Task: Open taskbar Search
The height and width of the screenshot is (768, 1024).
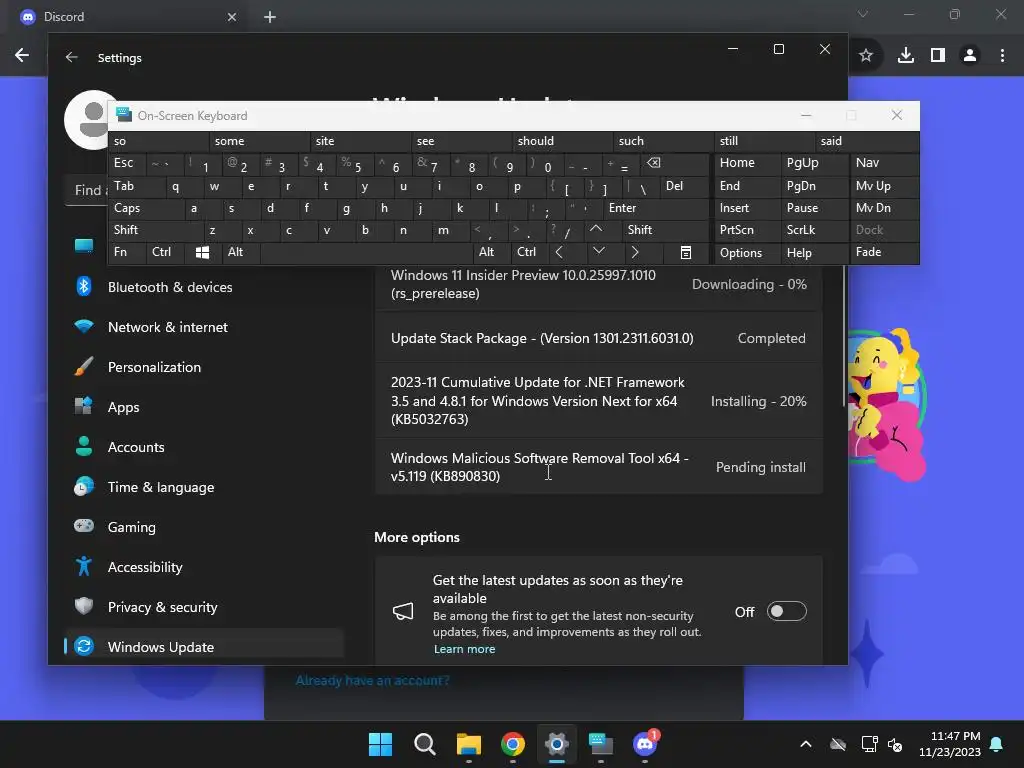Action: click(424, 744)
